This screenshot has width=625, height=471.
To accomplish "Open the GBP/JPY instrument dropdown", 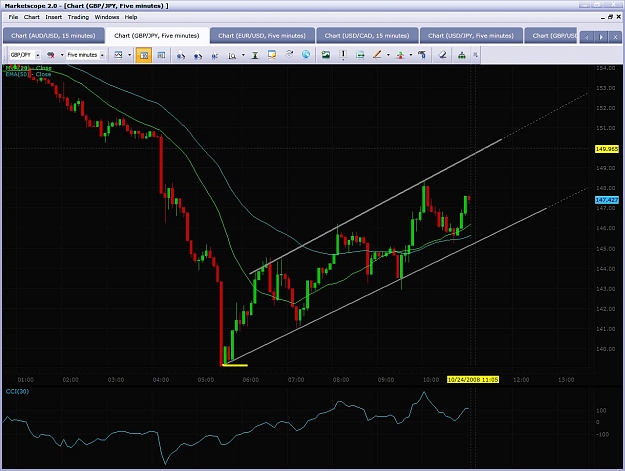I will coord(37,55).
